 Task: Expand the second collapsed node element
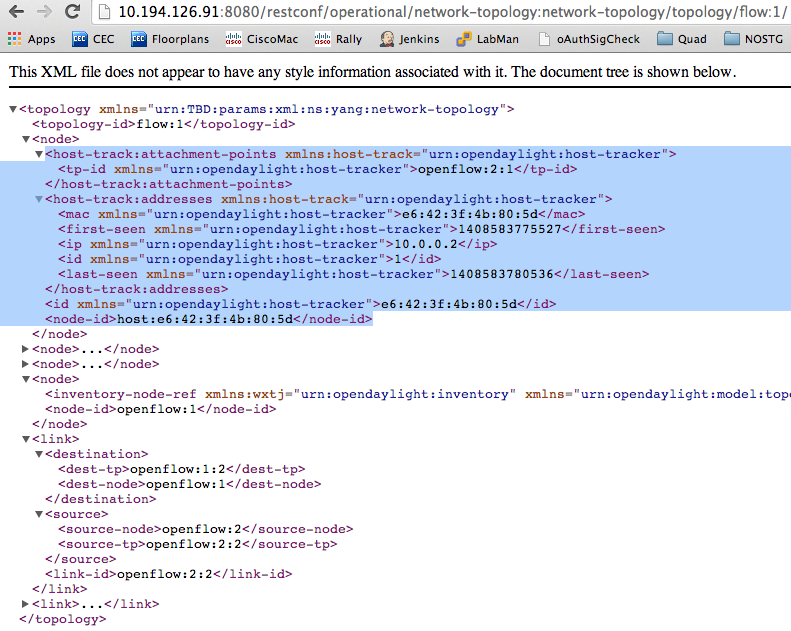(x=25, y=349)
